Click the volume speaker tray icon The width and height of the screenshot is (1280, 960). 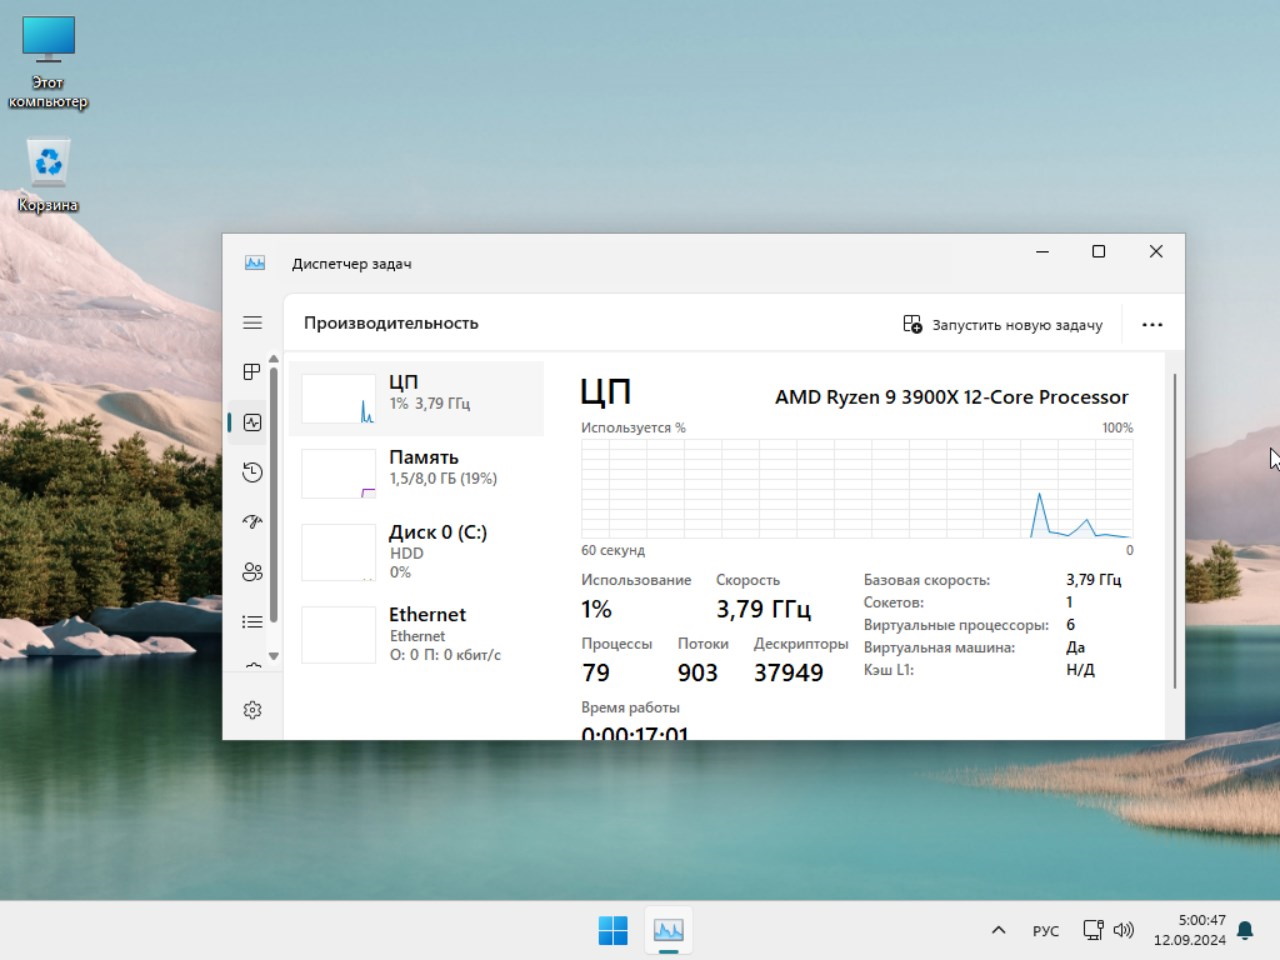click(x=1123, y=930)
